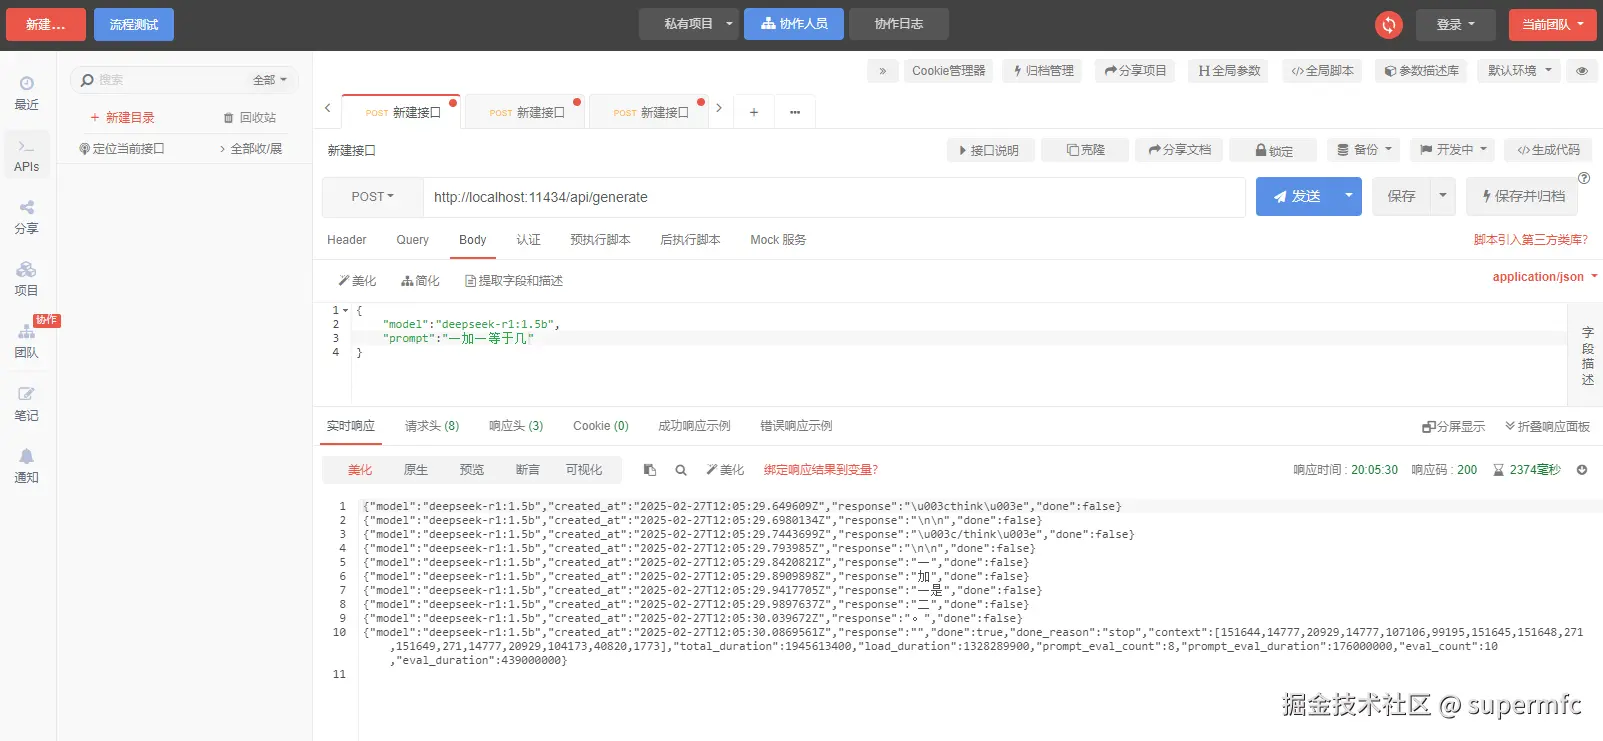Open the 当前团队 team dropdown

point(1552,25)
